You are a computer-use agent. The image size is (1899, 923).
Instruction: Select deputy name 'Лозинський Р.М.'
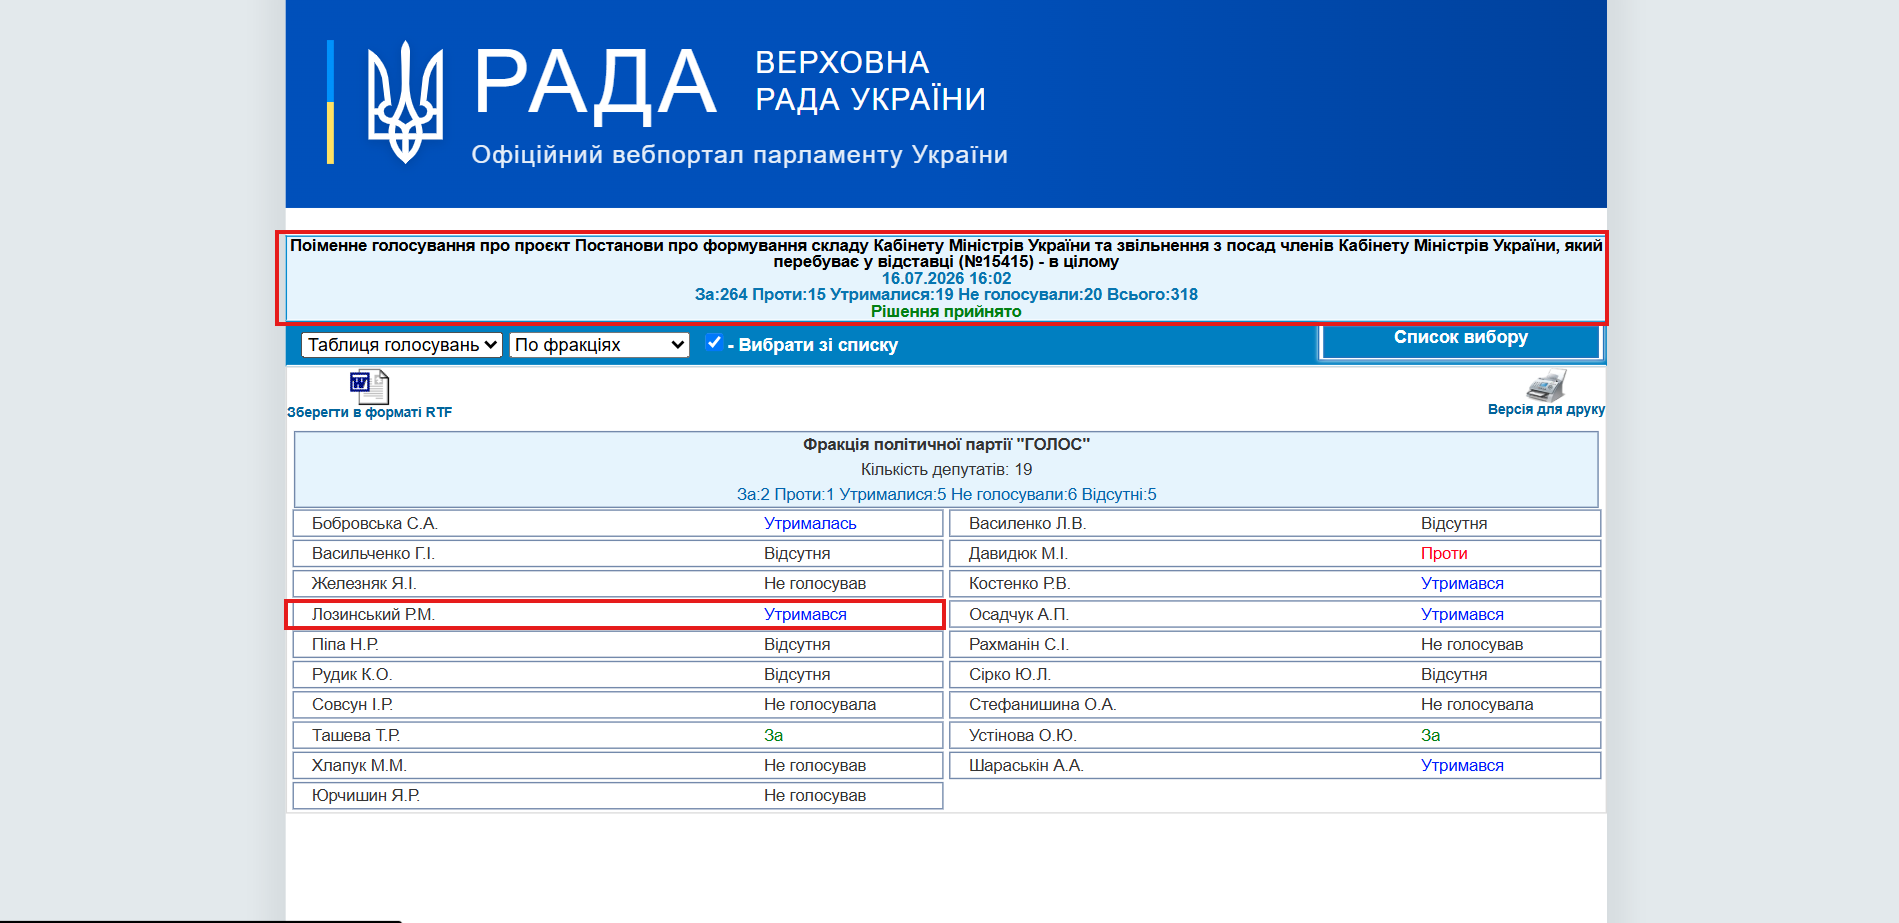coord(373,615)
